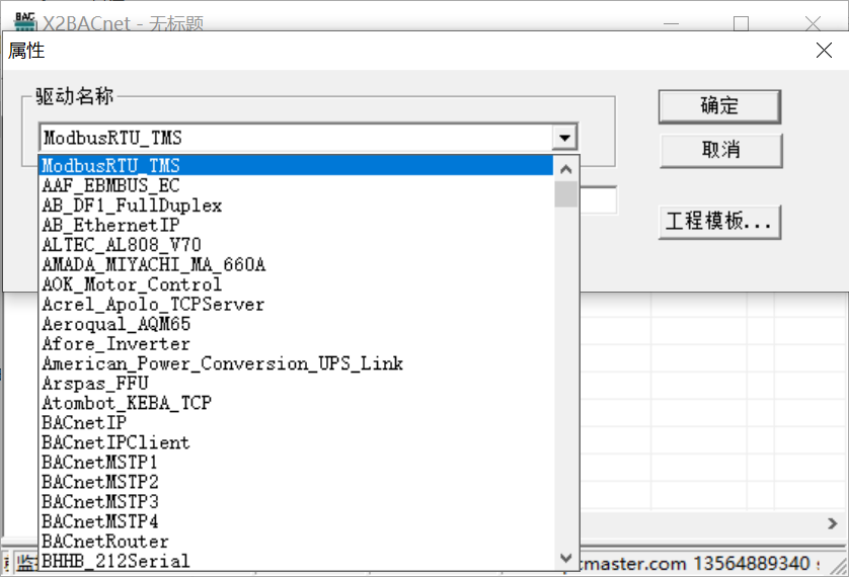Image resolution: width=849 pixels, height=578 pixels.
Task: Click the 取消 button
Action: click(720, 150)
